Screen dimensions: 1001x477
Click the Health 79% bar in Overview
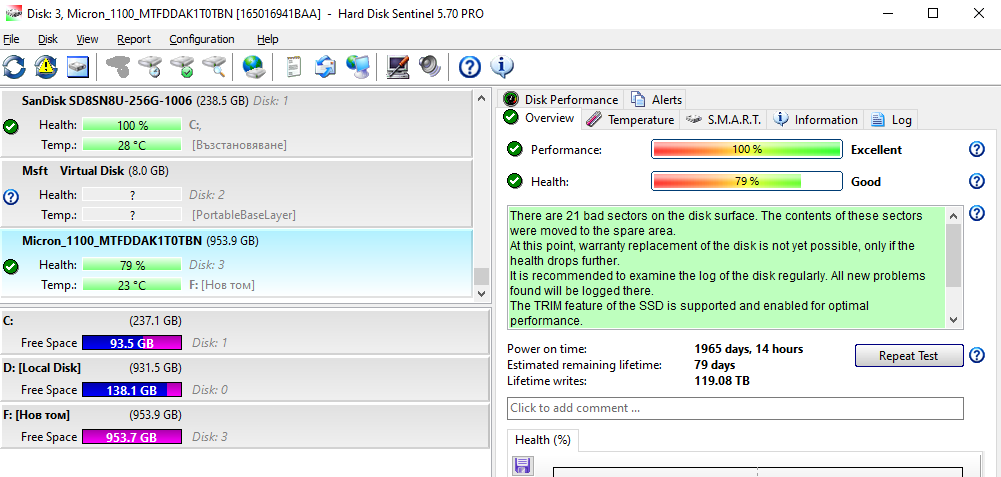click(746, 182)
